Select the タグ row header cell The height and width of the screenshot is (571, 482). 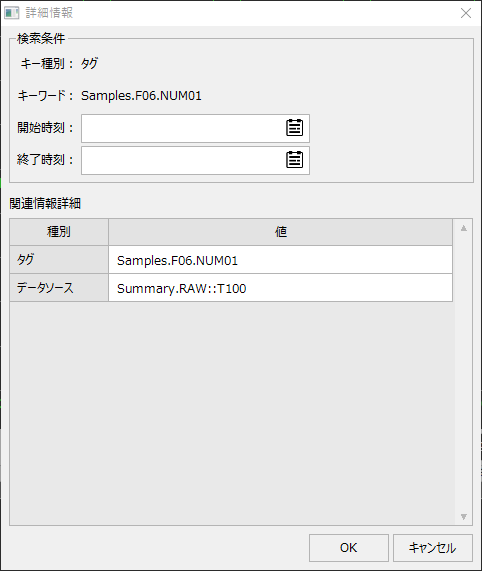click(x=59, y=260)
